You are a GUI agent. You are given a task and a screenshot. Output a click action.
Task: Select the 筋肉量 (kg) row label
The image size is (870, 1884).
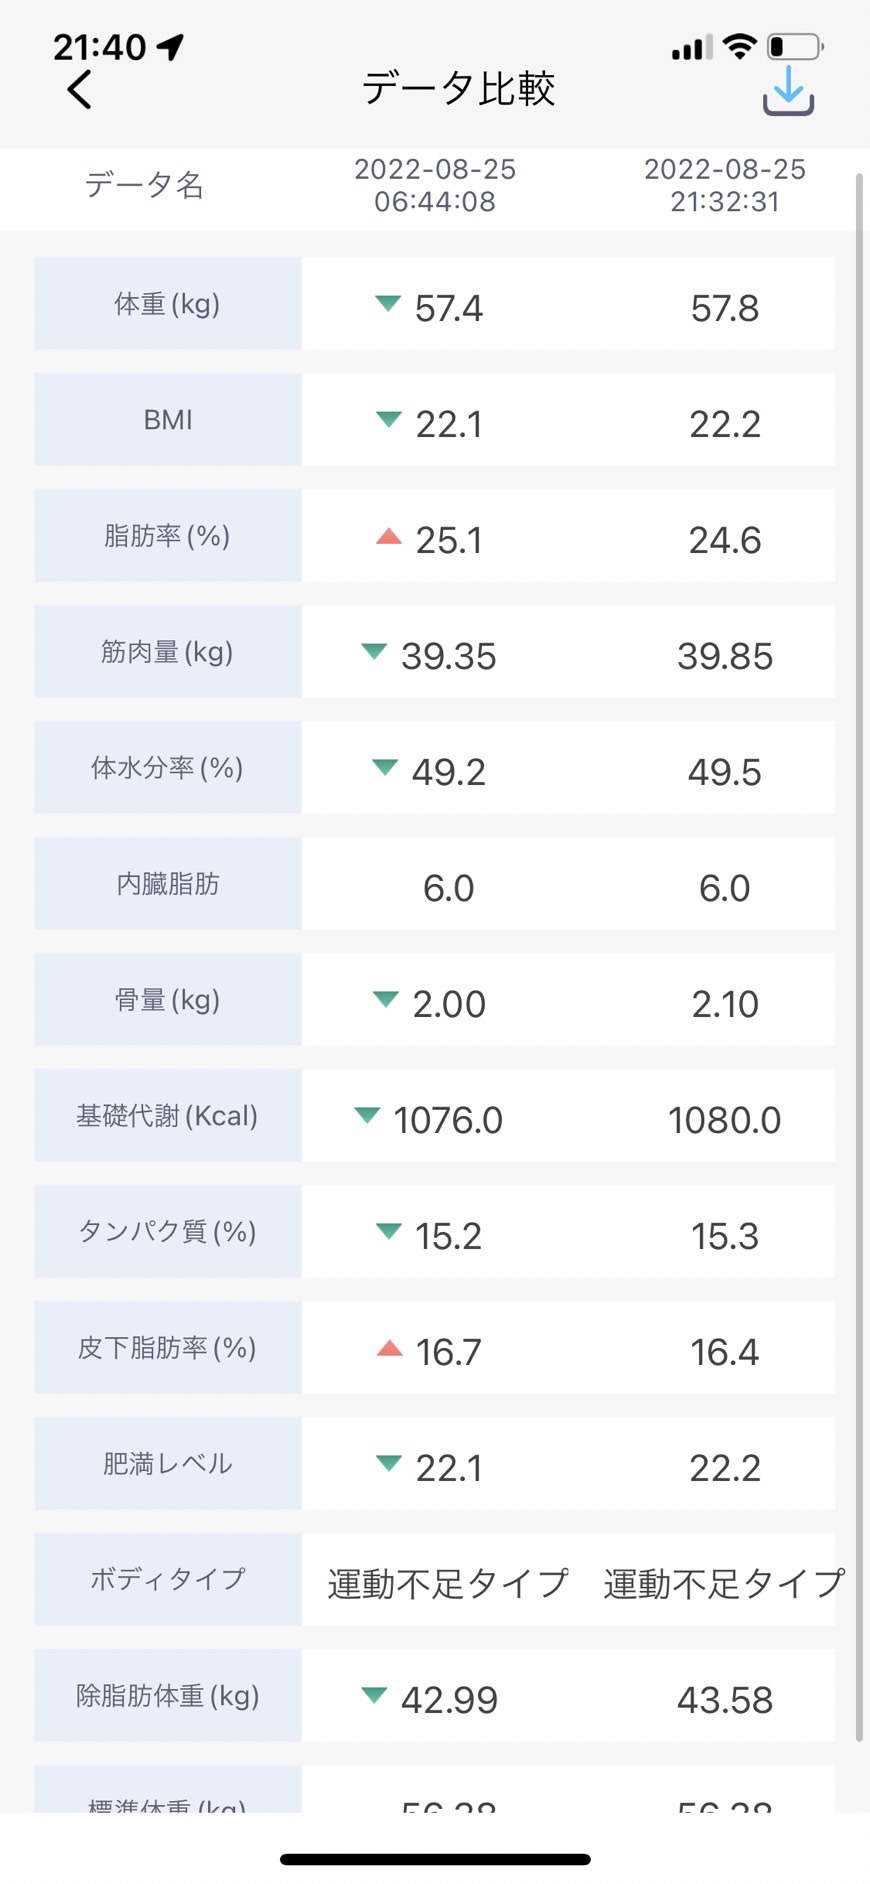[168, 651]
